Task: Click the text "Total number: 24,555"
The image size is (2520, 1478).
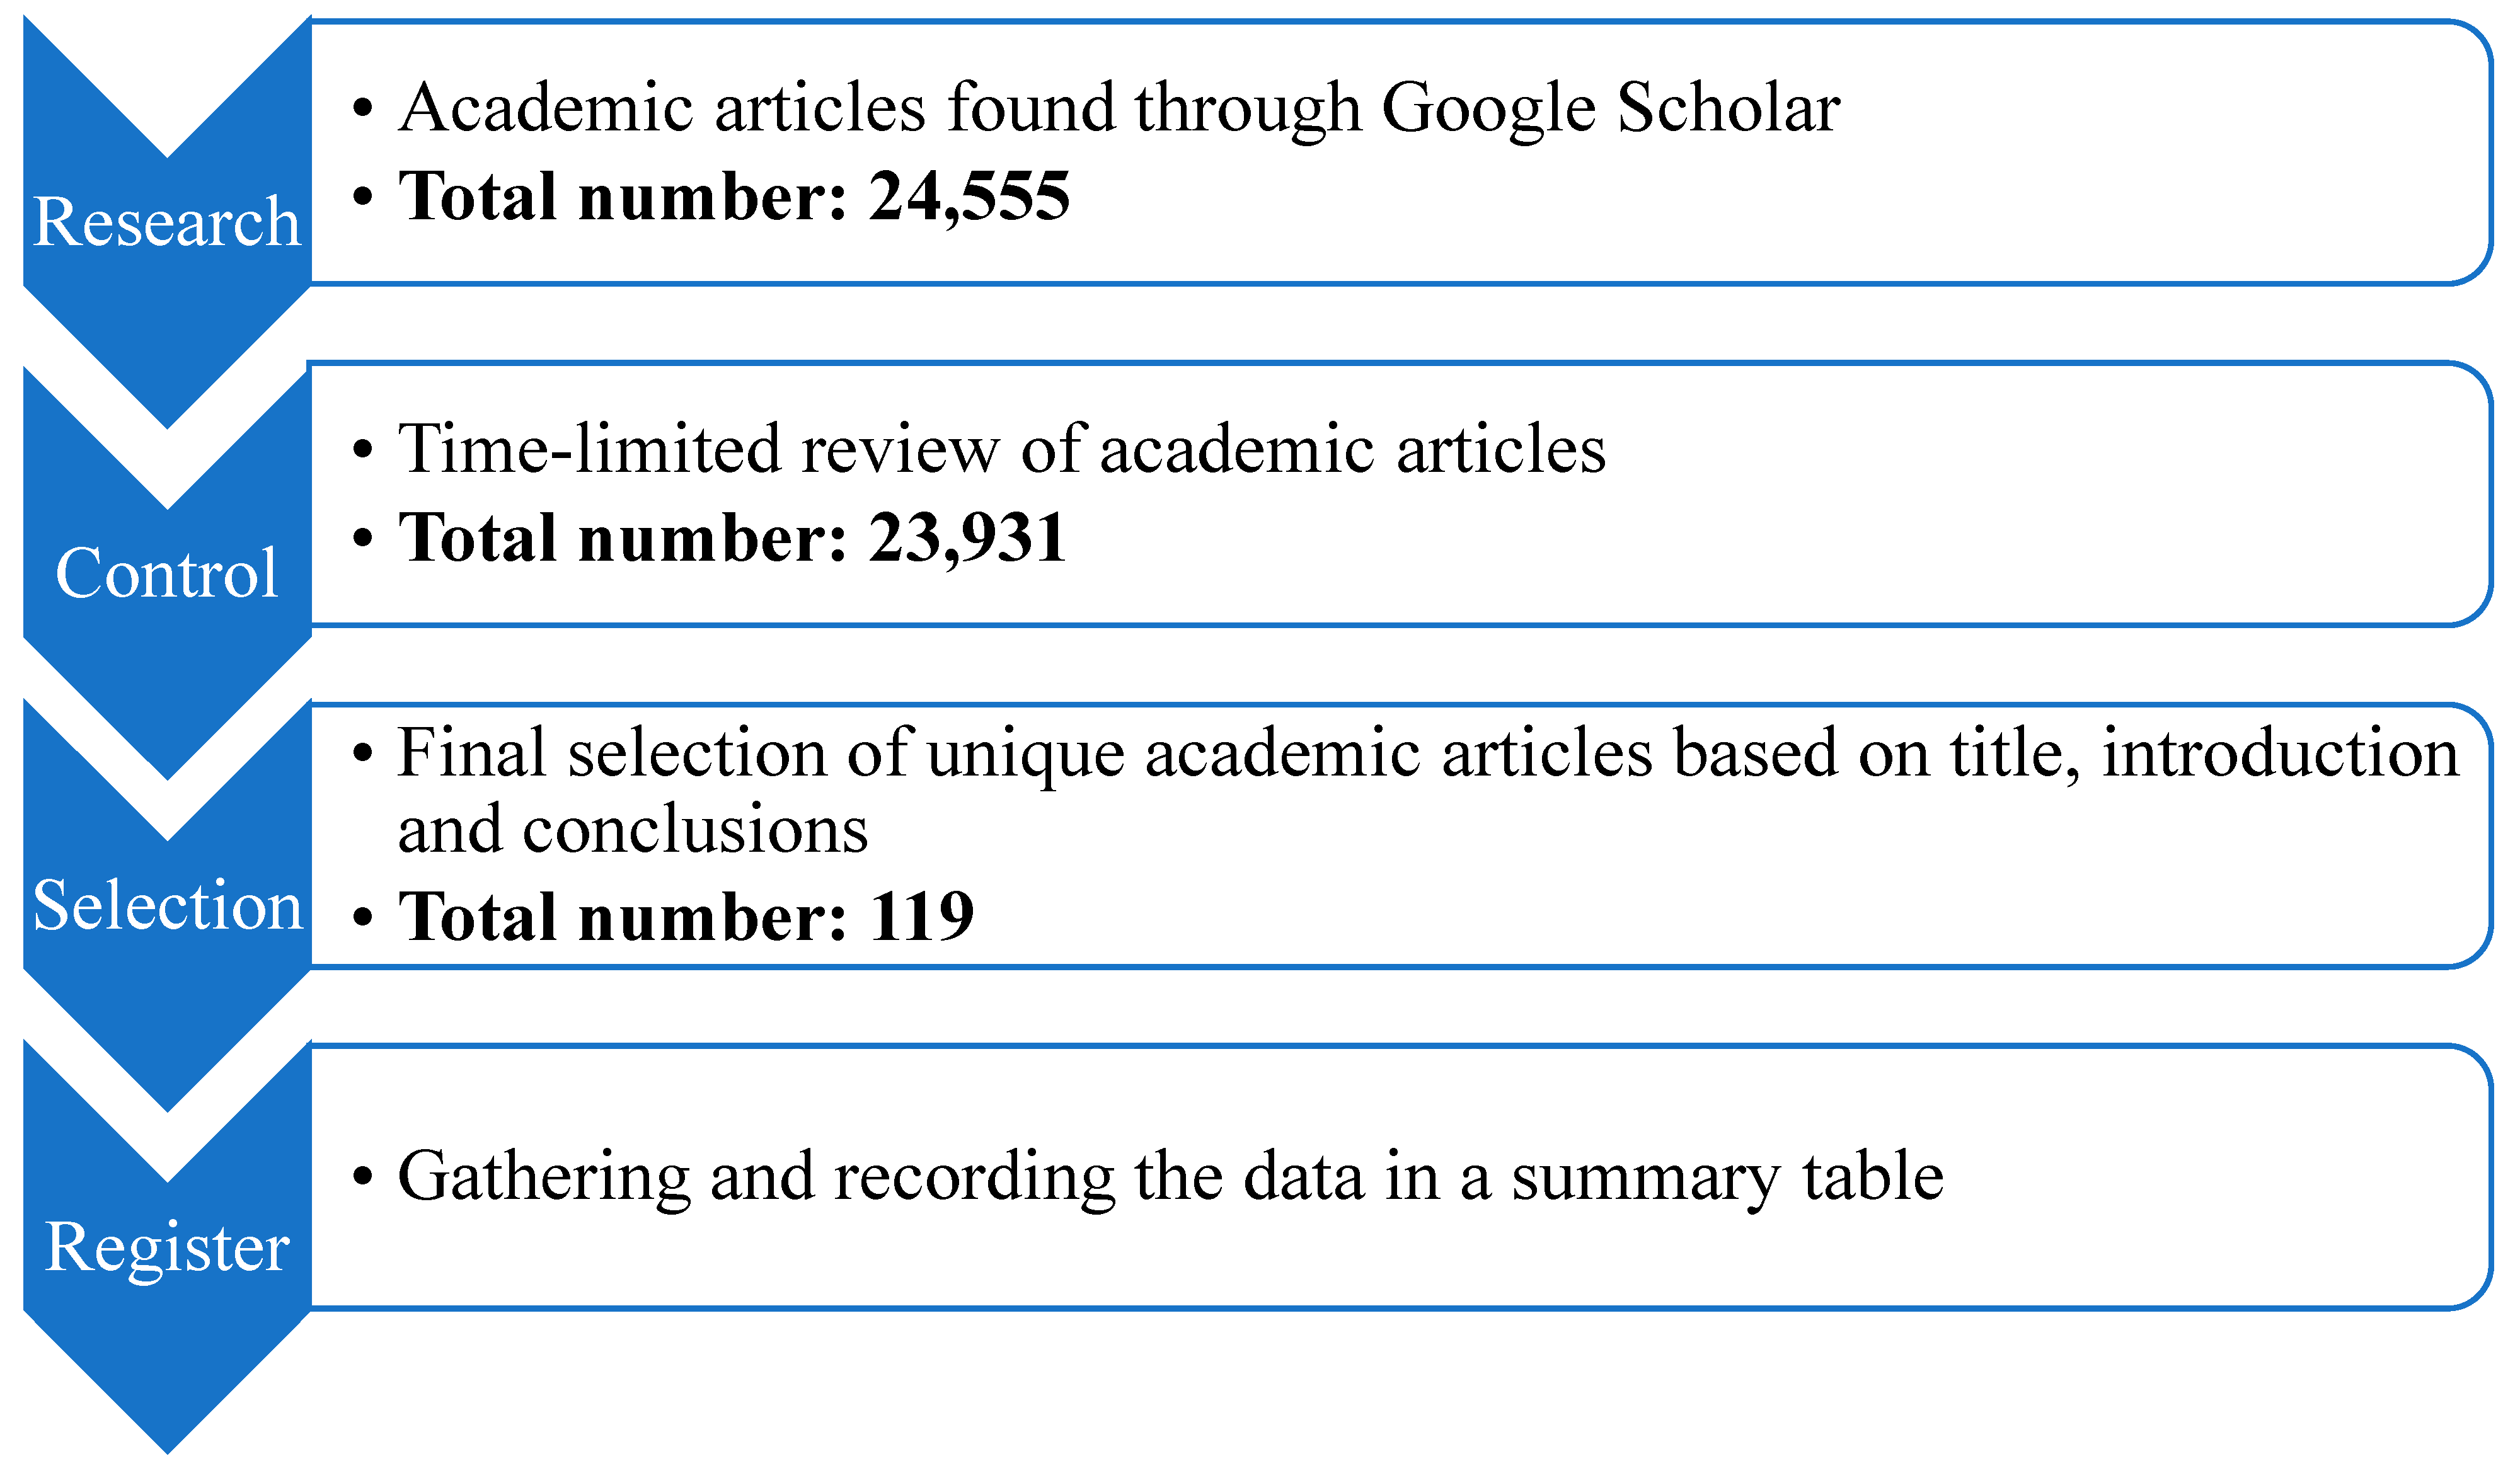Action: (x=734, y=196)
